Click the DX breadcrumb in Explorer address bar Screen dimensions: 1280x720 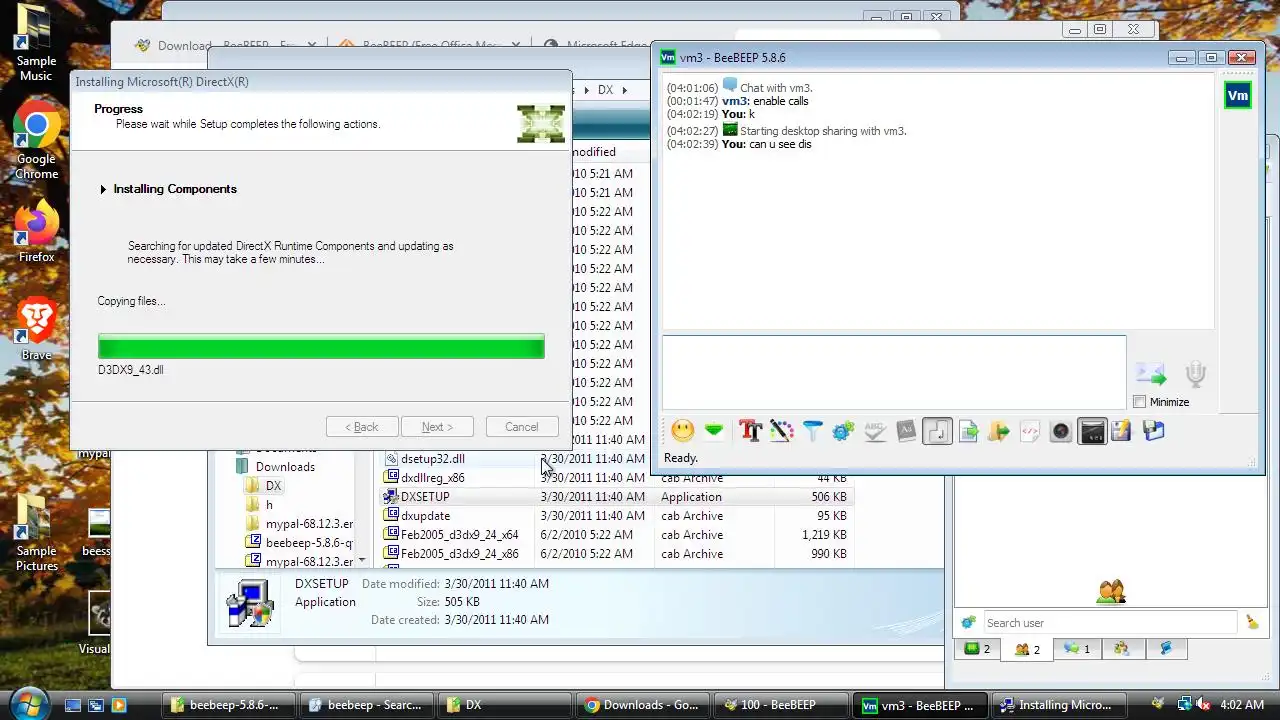[x=605, y=90]
